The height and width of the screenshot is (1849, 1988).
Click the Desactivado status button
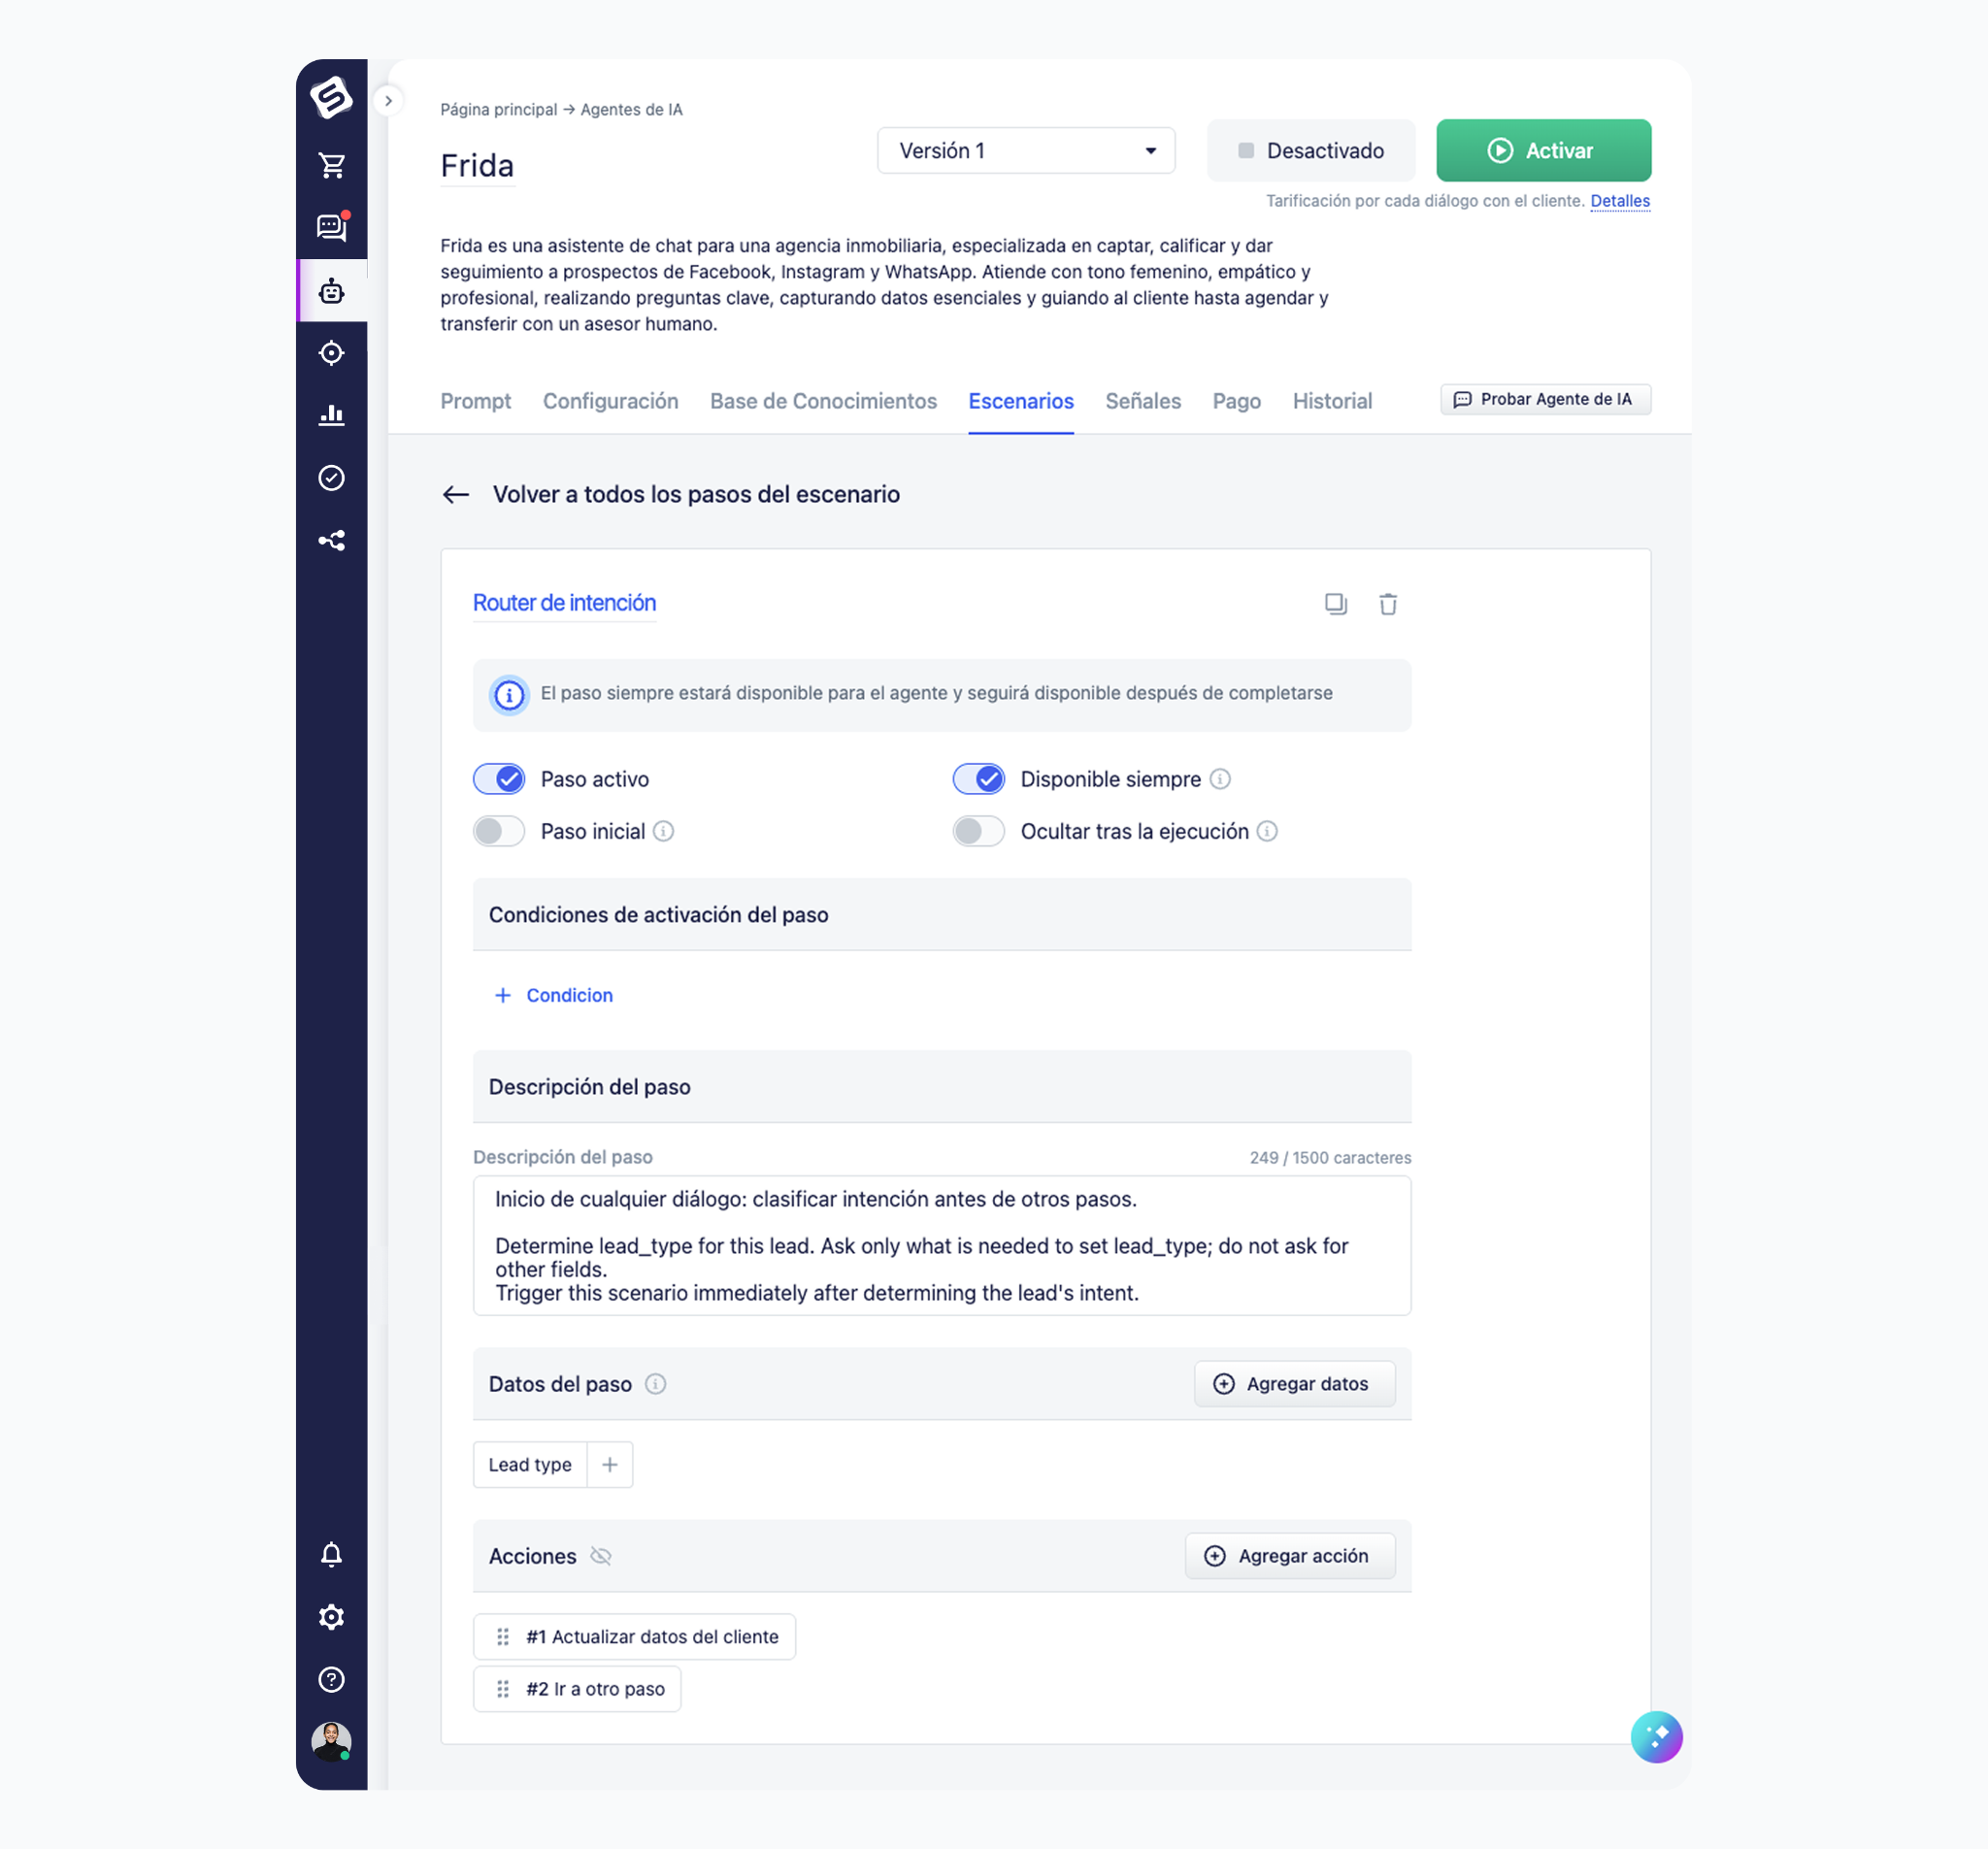[1311, 151]
